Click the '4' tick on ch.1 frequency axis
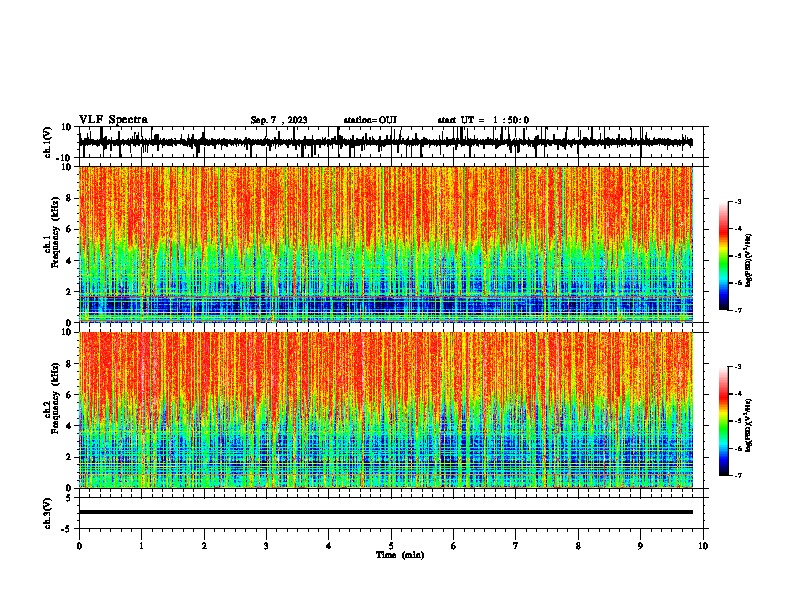This screenshot has height=612, width=792. point(69,261)
